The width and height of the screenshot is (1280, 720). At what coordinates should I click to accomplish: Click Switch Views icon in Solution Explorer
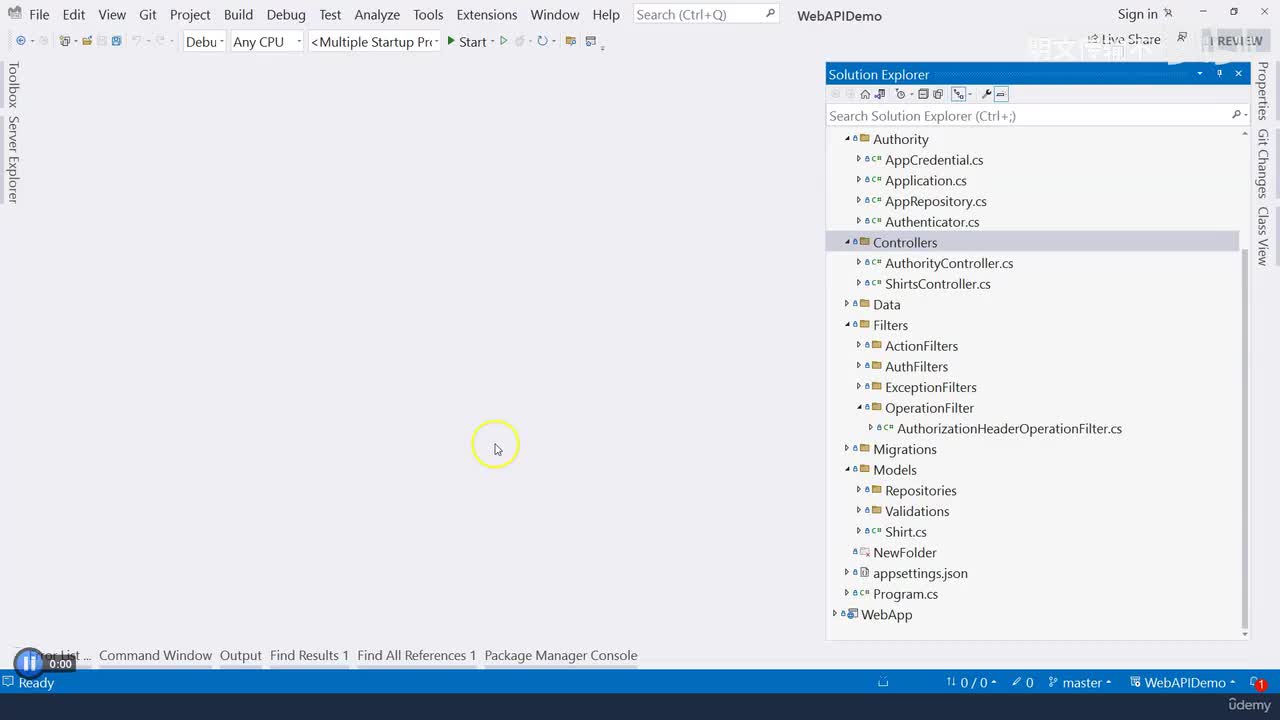[x=880, y=94]
